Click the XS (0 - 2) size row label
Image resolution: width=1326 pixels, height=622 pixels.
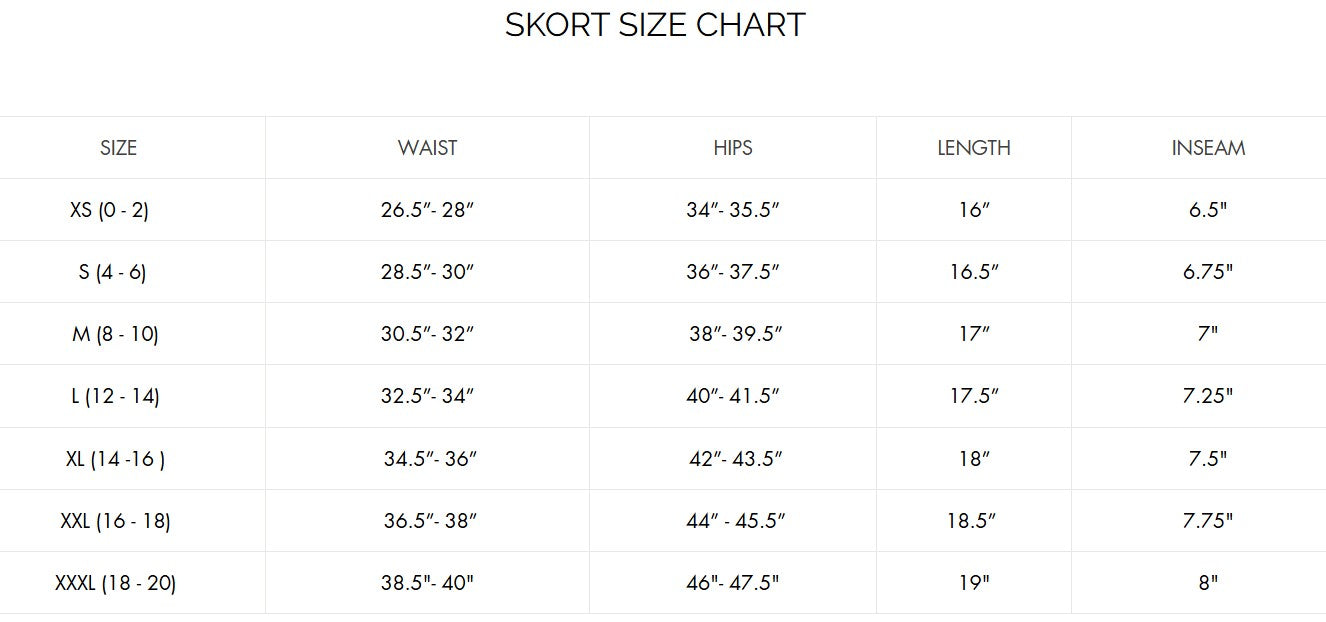coord(110,210)
